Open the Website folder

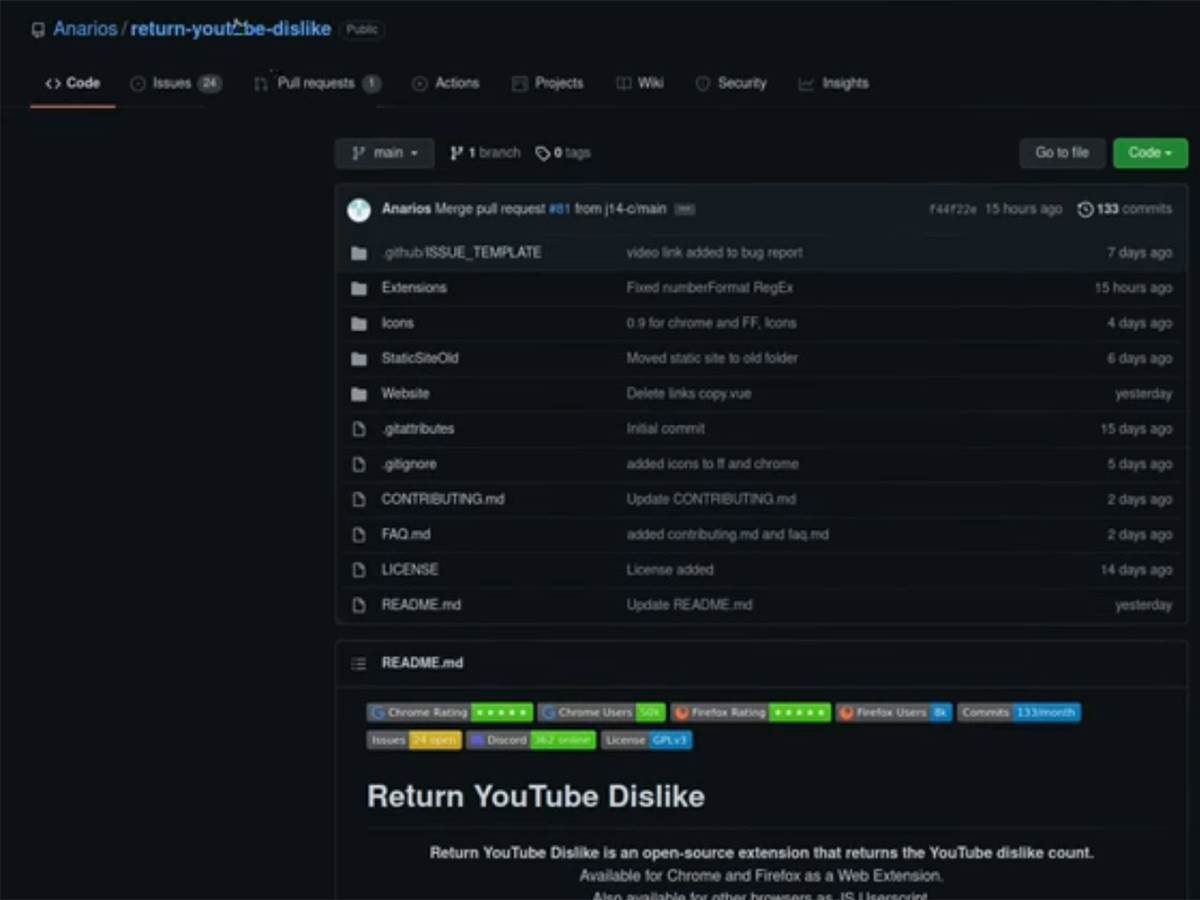405,394
